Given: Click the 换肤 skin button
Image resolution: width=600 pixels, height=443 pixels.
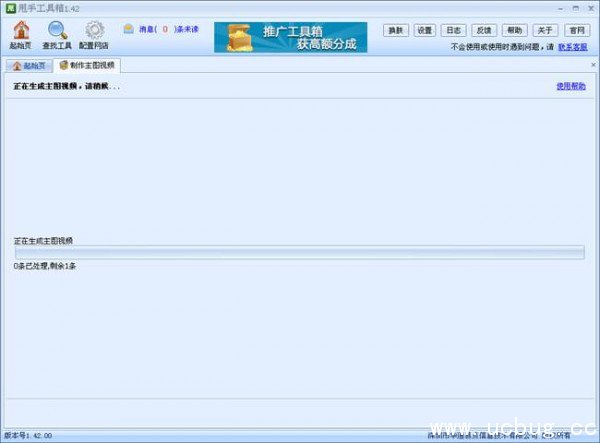Looking at the screenshot, I should point(396,30).
